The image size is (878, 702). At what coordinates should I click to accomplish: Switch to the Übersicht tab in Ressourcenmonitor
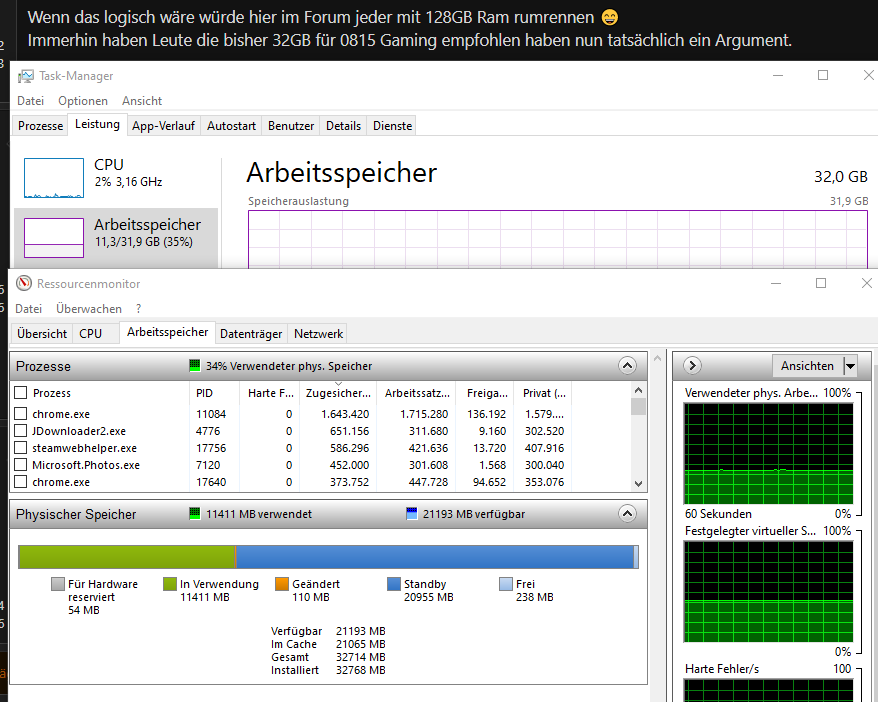[42, 334]
